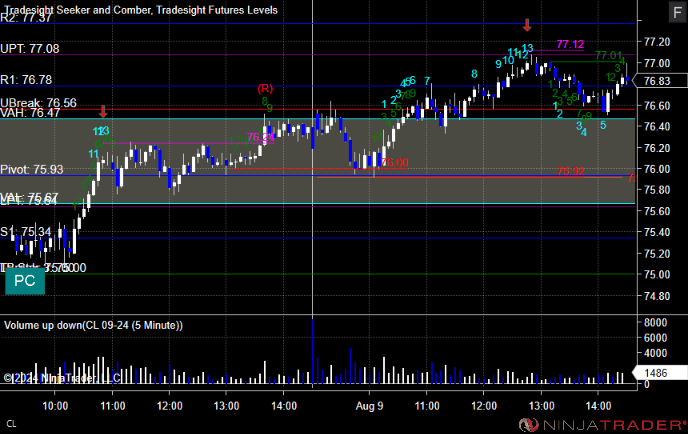Click the 8000 volume axis label

point(656,323)
